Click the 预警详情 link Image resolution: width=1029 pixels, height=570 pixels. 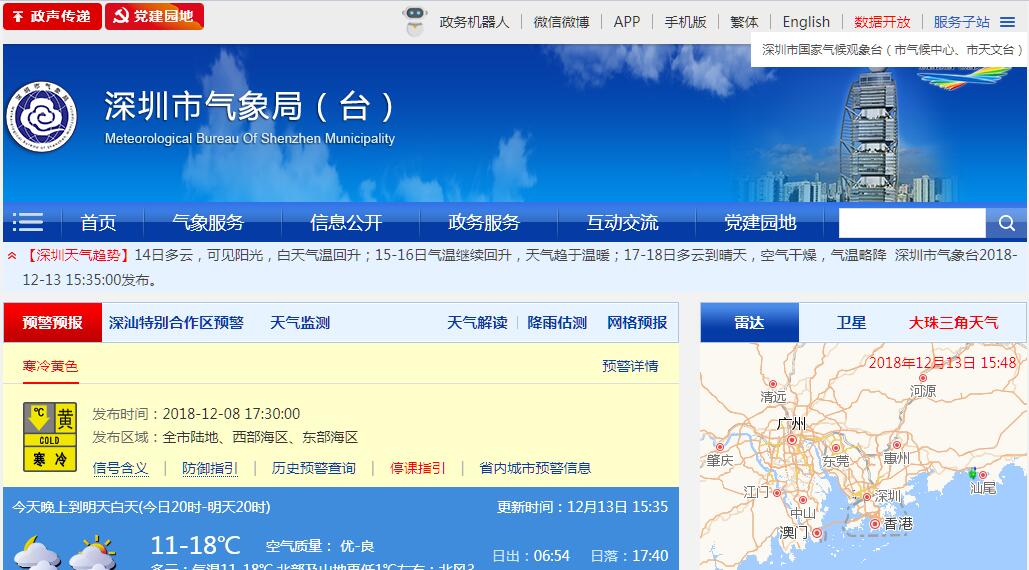pyautogui.click(x=630, y=366)
